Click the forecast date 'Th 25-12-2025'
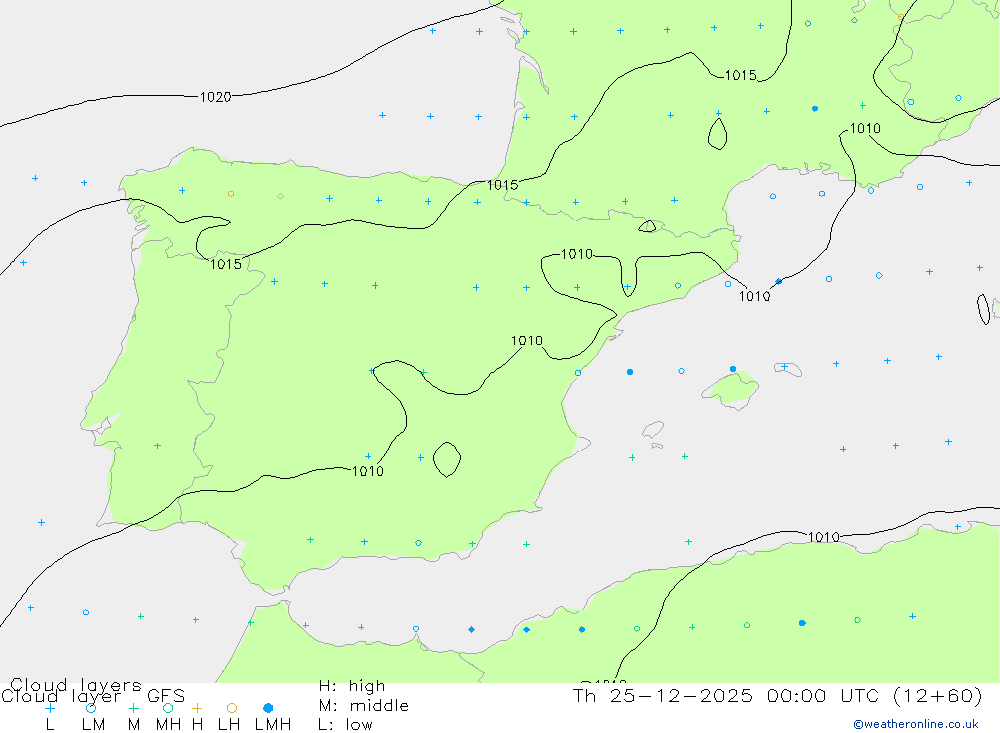The width and height of the screenshot is (1000, 733). [663, 695]
